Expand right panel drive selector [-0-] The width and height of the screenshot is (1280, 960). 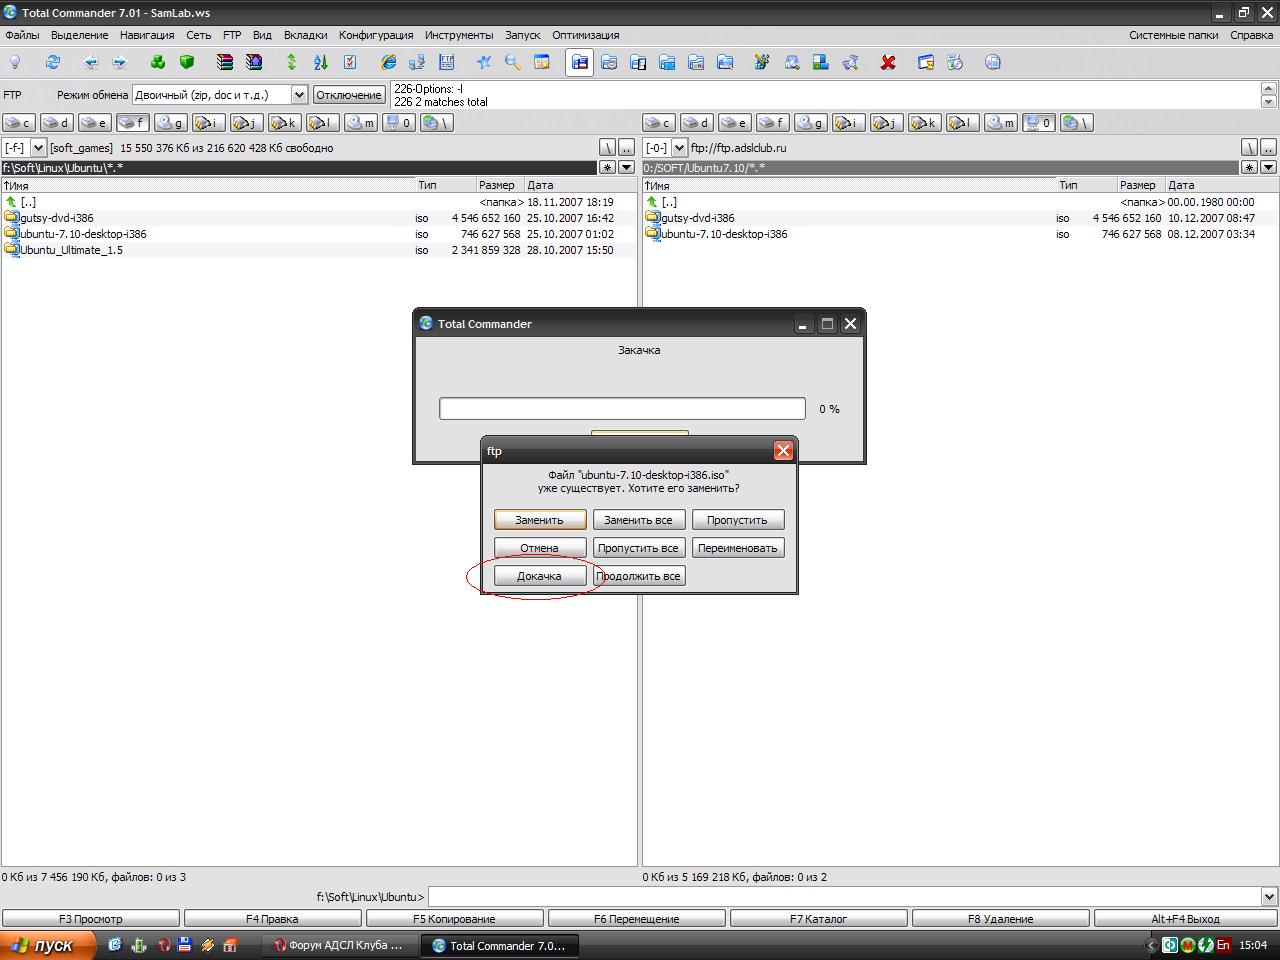click(679, 148)
